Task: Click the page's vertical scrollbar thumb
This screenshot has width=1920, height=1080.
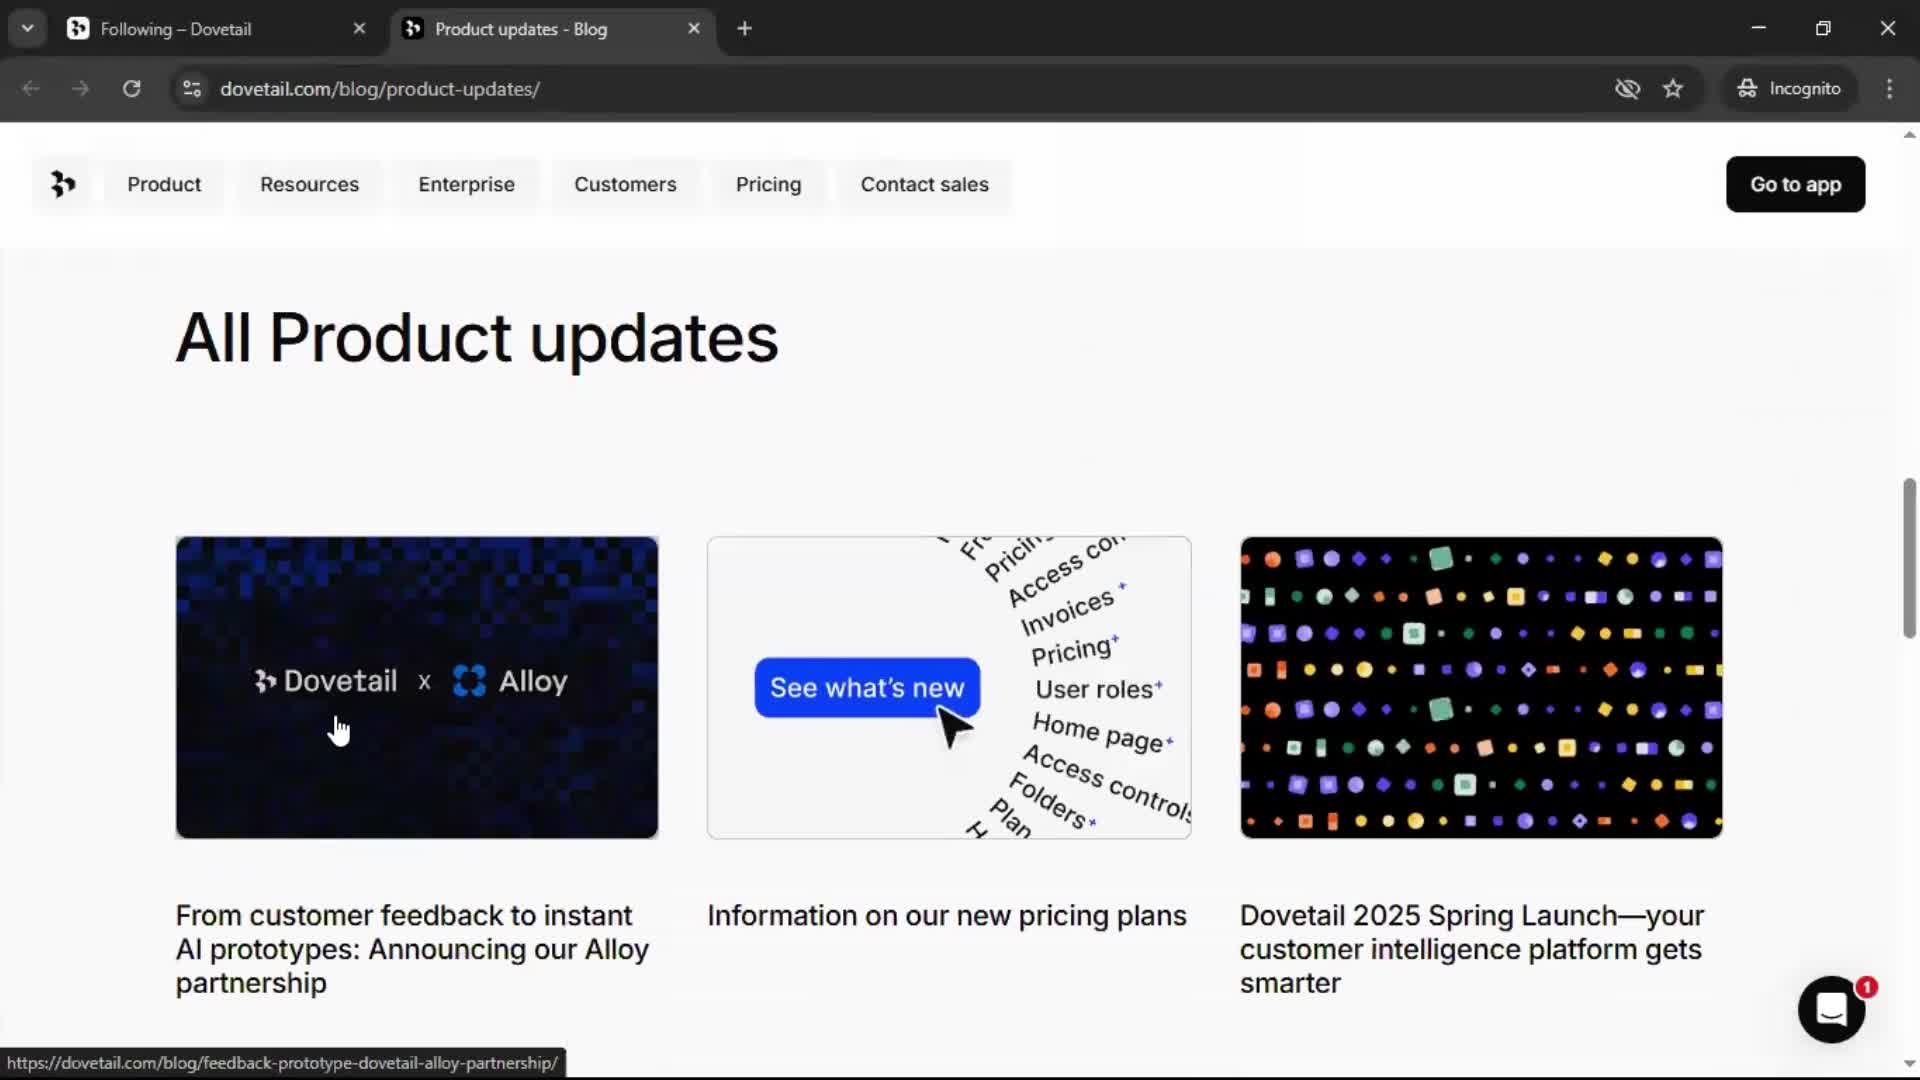Action: pyautogui.click(x=1908, y=558)
